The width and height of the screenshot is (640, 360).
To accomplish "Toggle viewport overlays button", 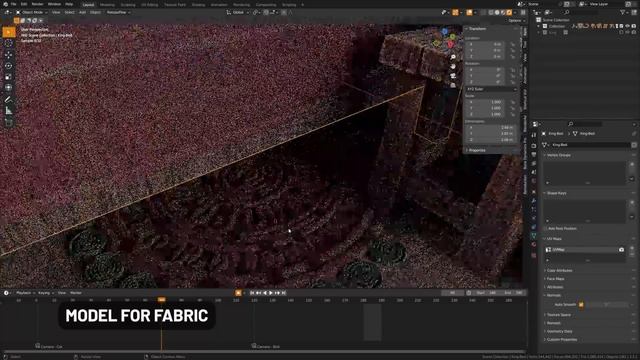I will (x=469, y=13).
